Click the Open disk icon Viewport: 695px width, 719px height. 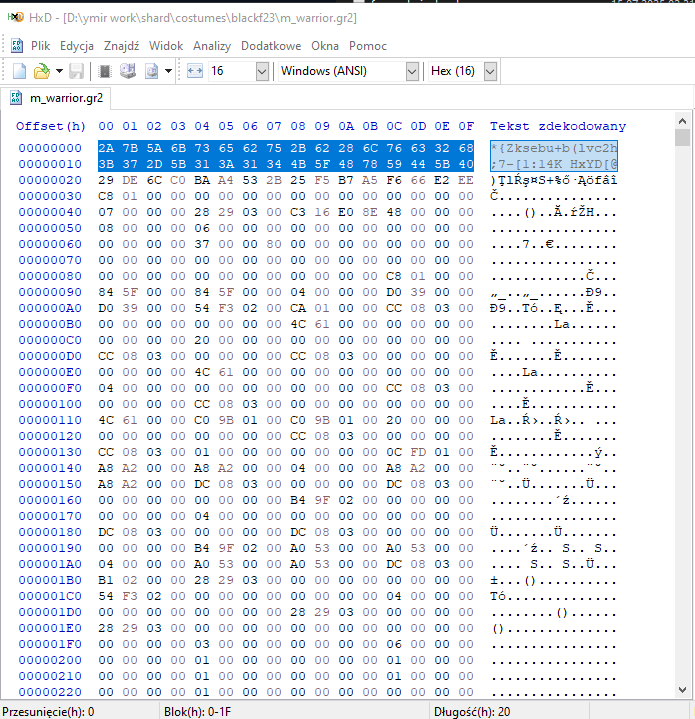click(x=128, y=71)
